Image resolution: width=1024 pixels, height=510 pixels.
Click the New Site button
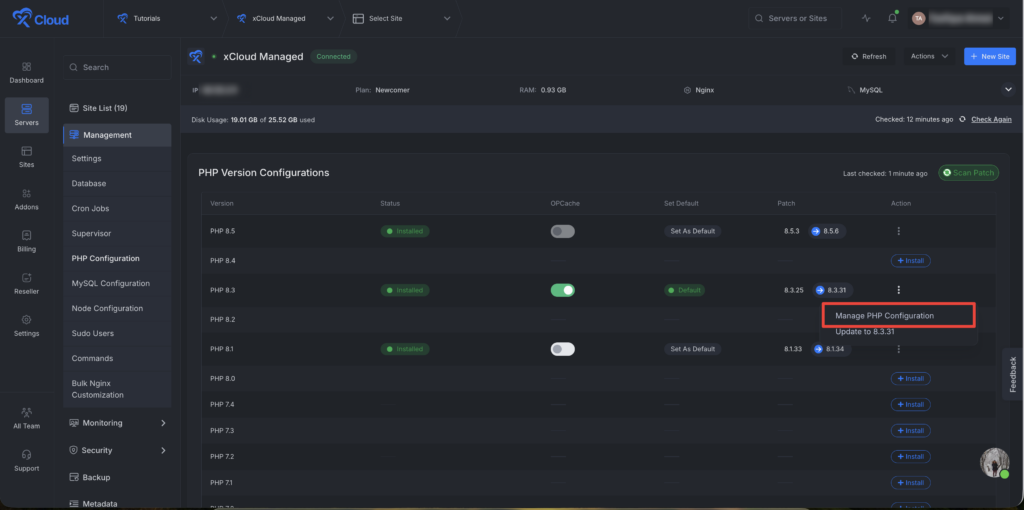point(990,56)
